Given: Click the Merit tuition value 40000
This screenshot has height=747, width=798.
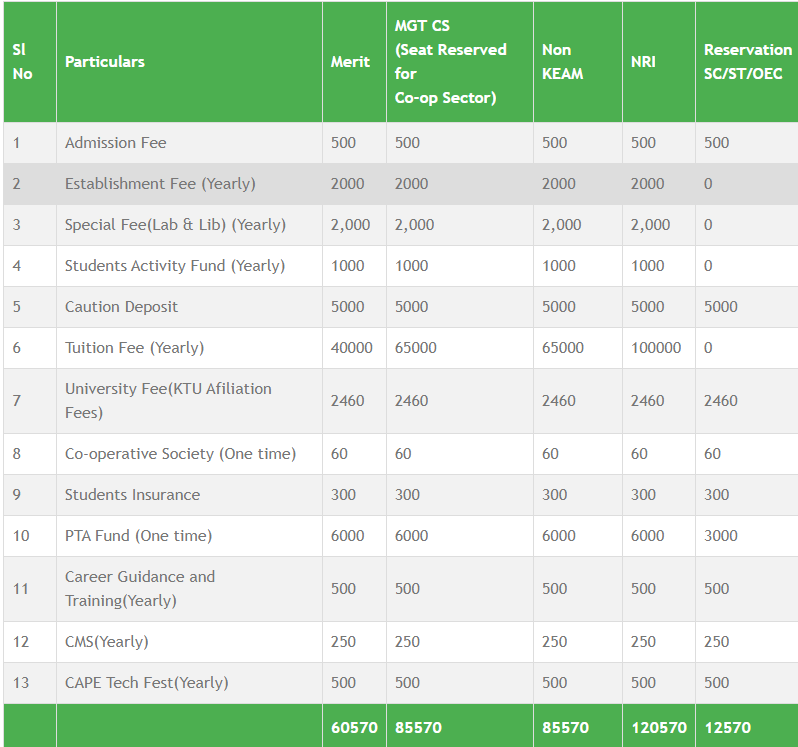Looking at the screenshot, I should (x=351, y=348).
